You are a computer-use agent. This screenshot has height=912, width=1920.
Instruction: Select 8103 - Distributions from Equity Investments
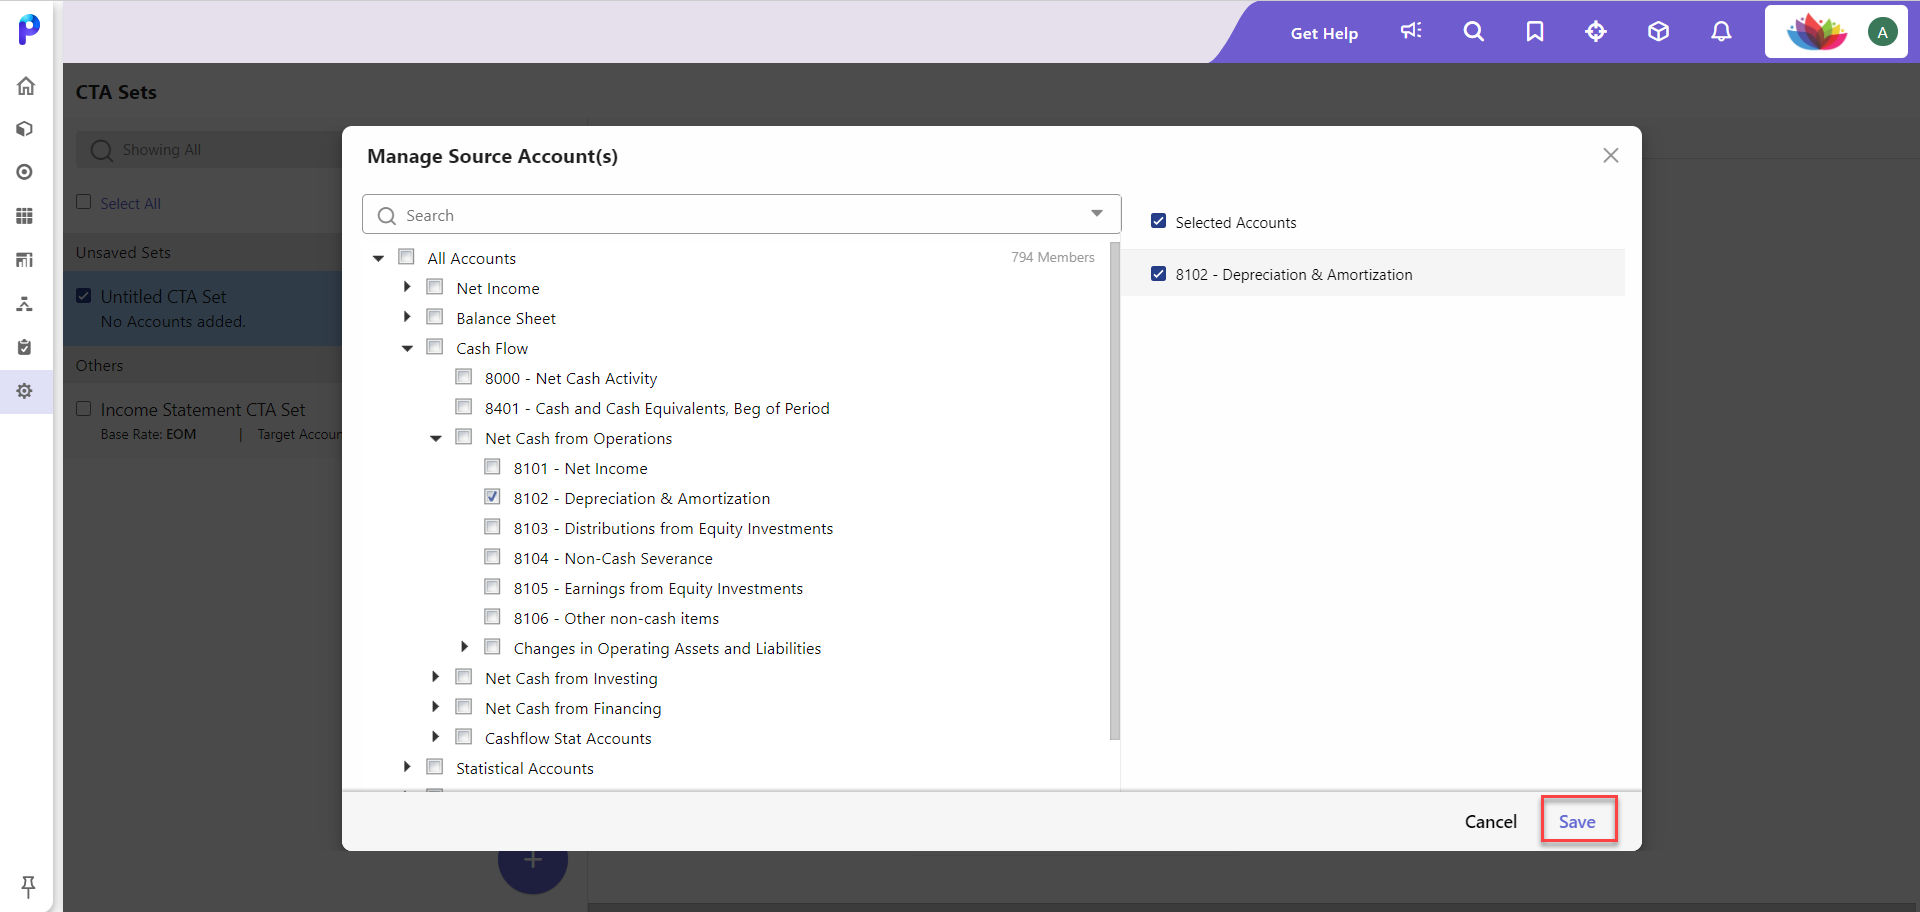(x=673, y=528)
